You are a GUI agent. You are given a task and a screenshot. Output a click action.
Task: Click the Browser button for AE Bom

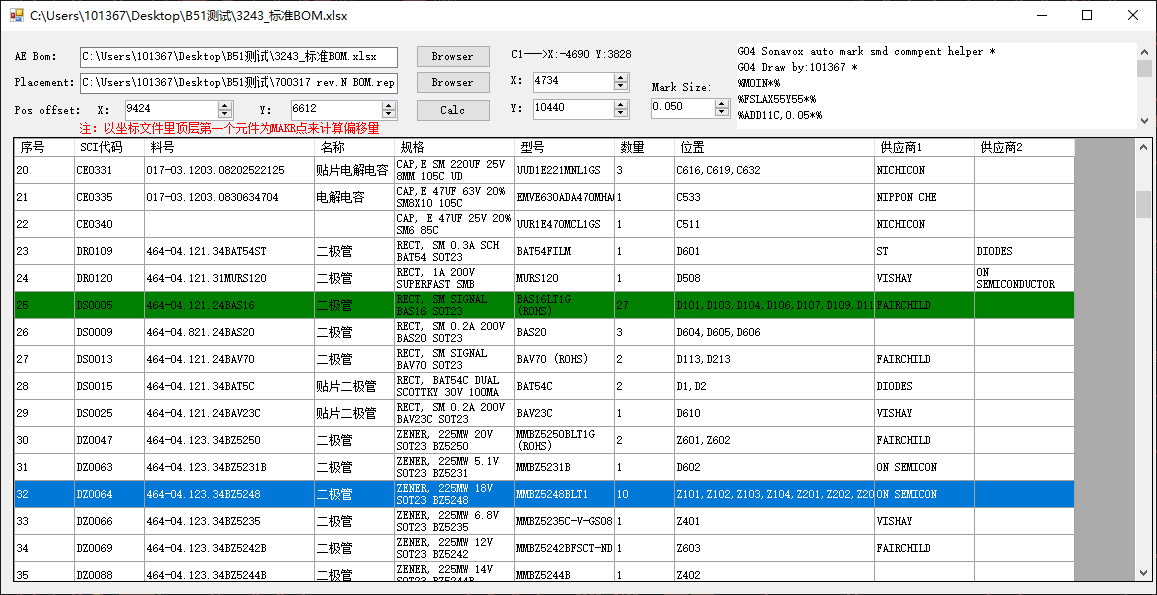pyautogui.click(x=452, y=57)
